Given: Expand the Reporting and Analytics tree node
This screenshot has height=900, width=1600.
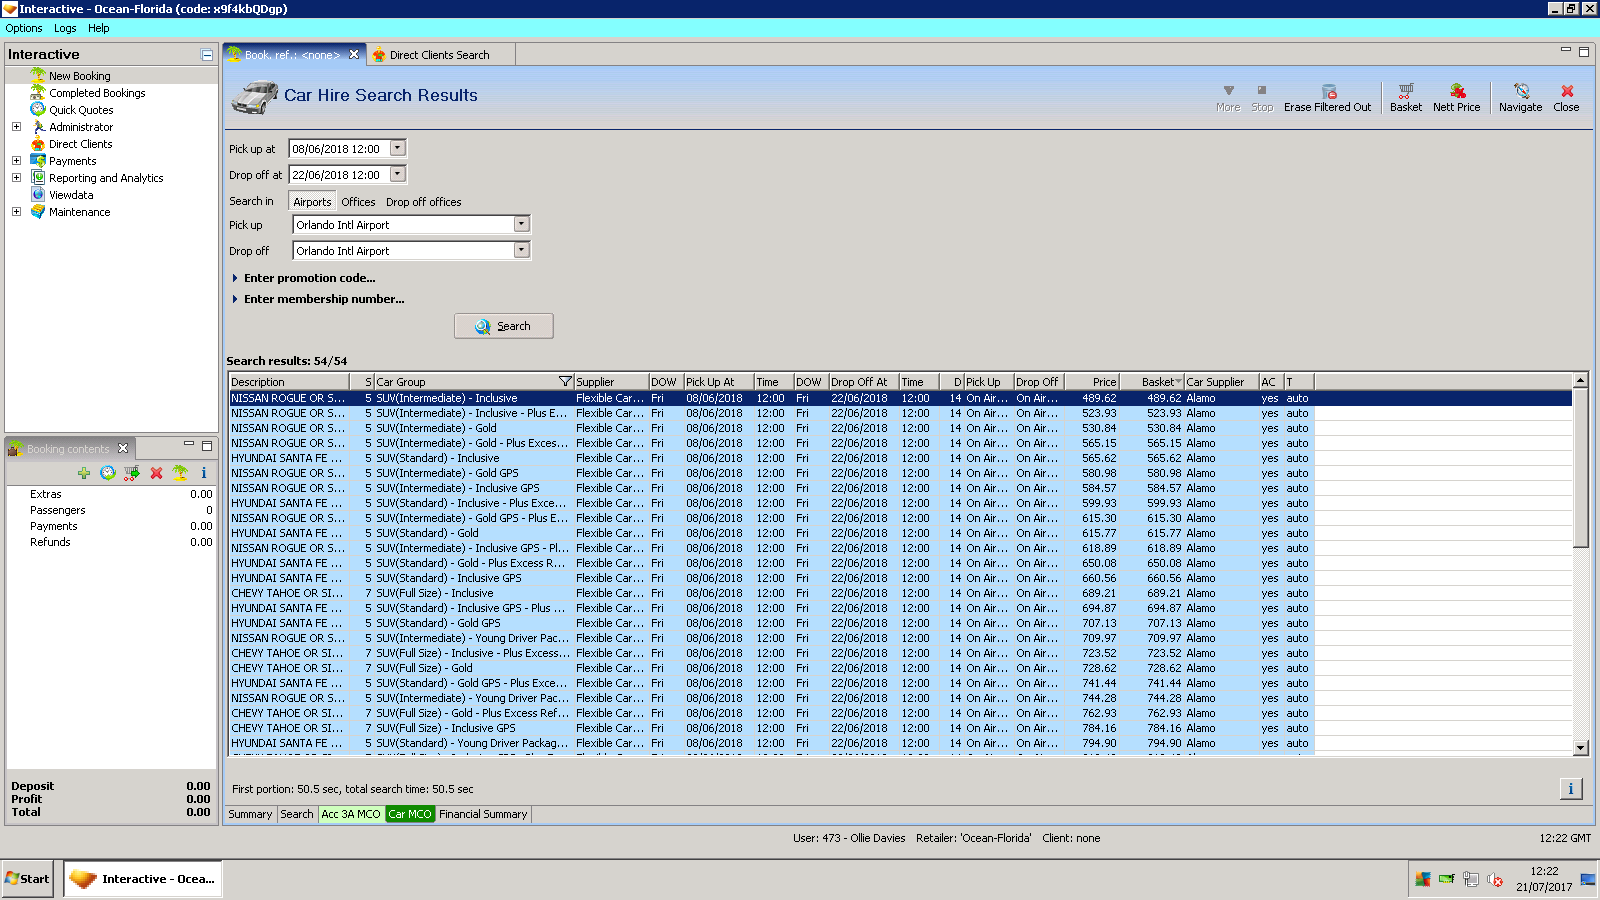Looking at the screenshot, I should tap(16, 178).
